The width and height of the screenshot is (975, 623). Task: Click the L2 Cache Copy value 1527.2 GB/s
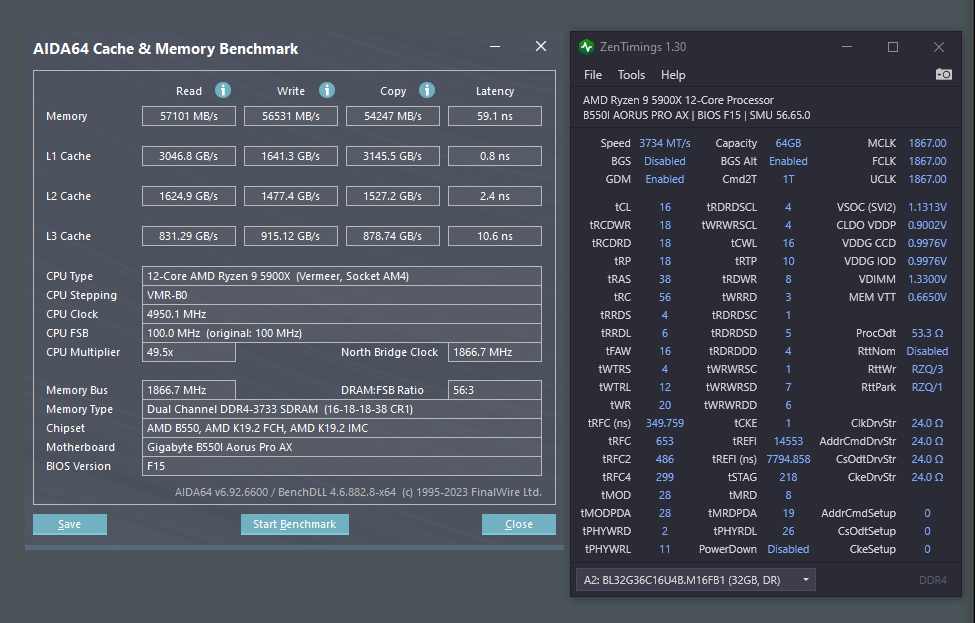[393, 196]
